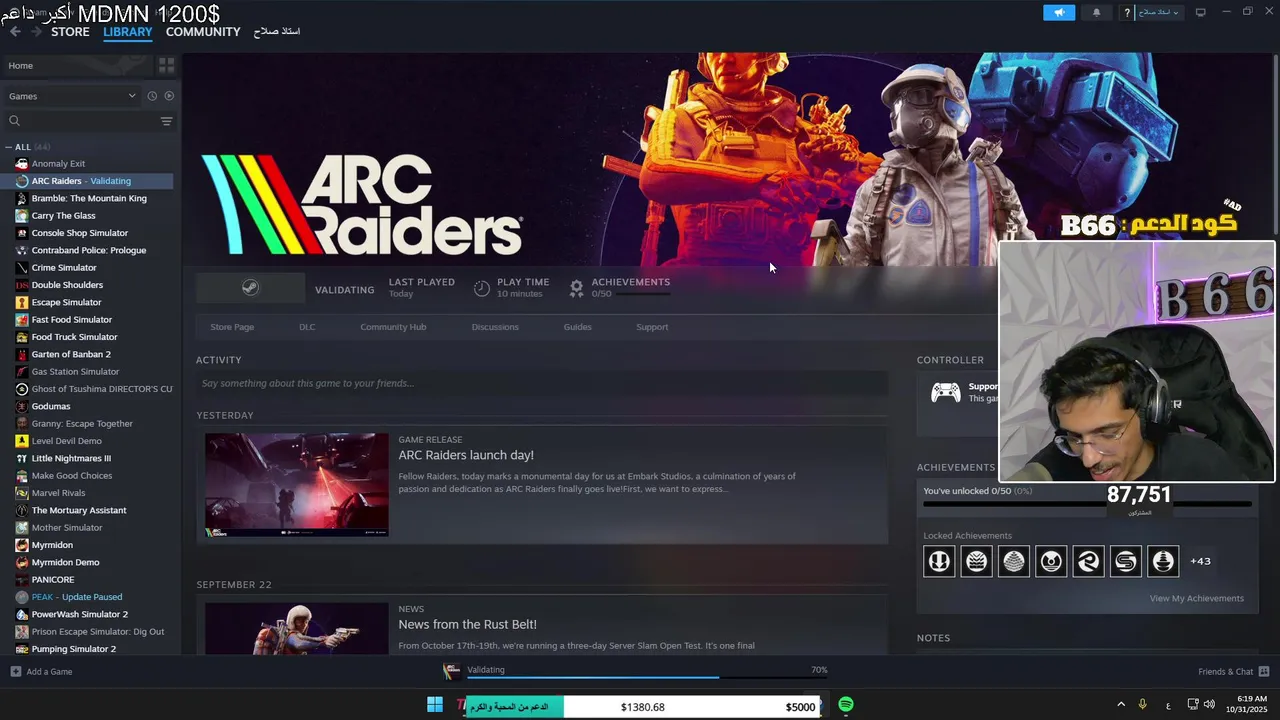Focus the library search field
This screenshot has height=720, width=1280.
pyautogui.click(x=82, y=121)
